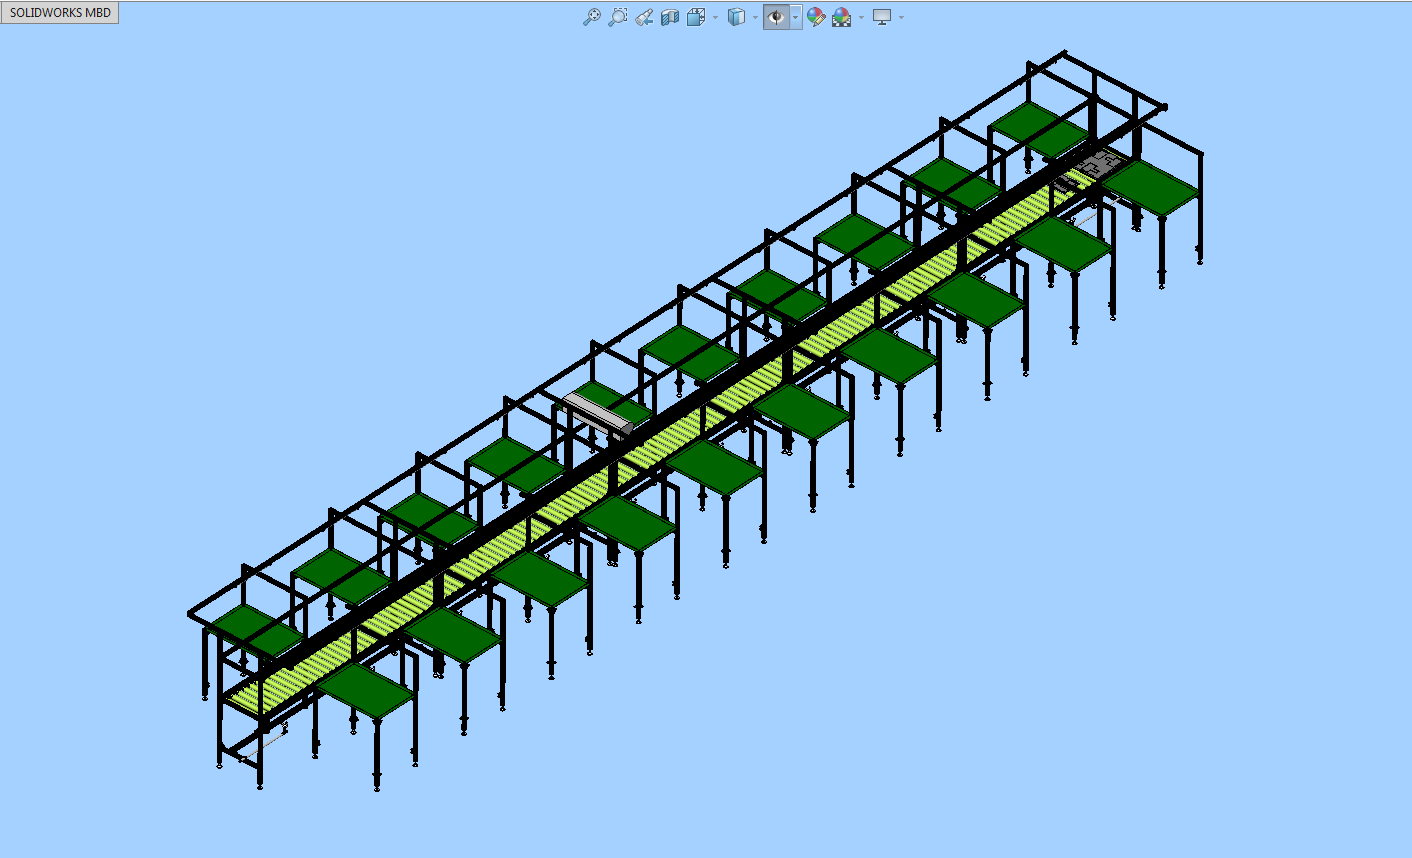The image size is (1412, 858).
Task: Expand the Display Style dropdown arrow
Action: (755, 17)
